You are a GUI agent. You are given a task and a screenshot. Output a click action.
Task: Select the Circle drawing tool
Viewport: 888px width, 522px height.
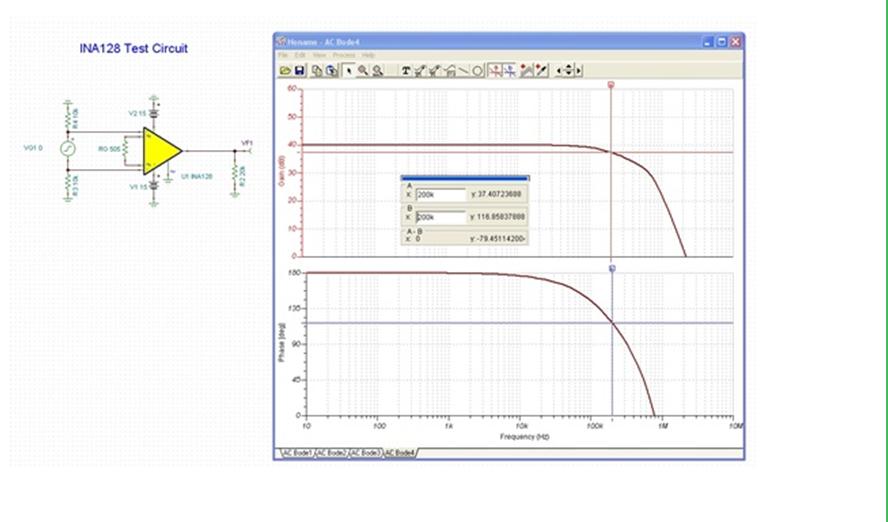pos(477,71)
